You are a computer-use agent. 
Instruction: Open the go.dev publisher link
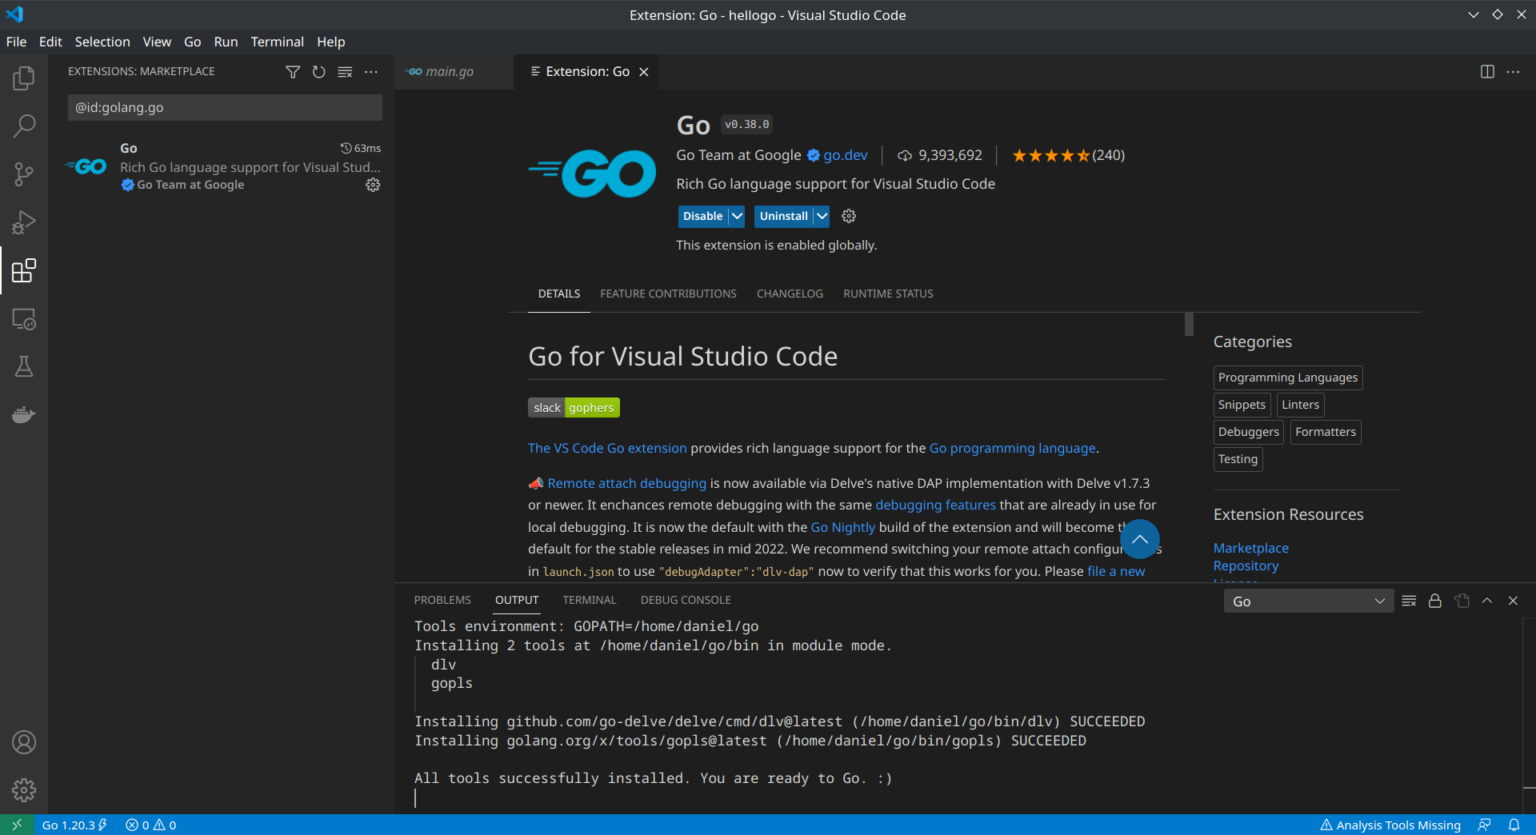coord(844,155)
